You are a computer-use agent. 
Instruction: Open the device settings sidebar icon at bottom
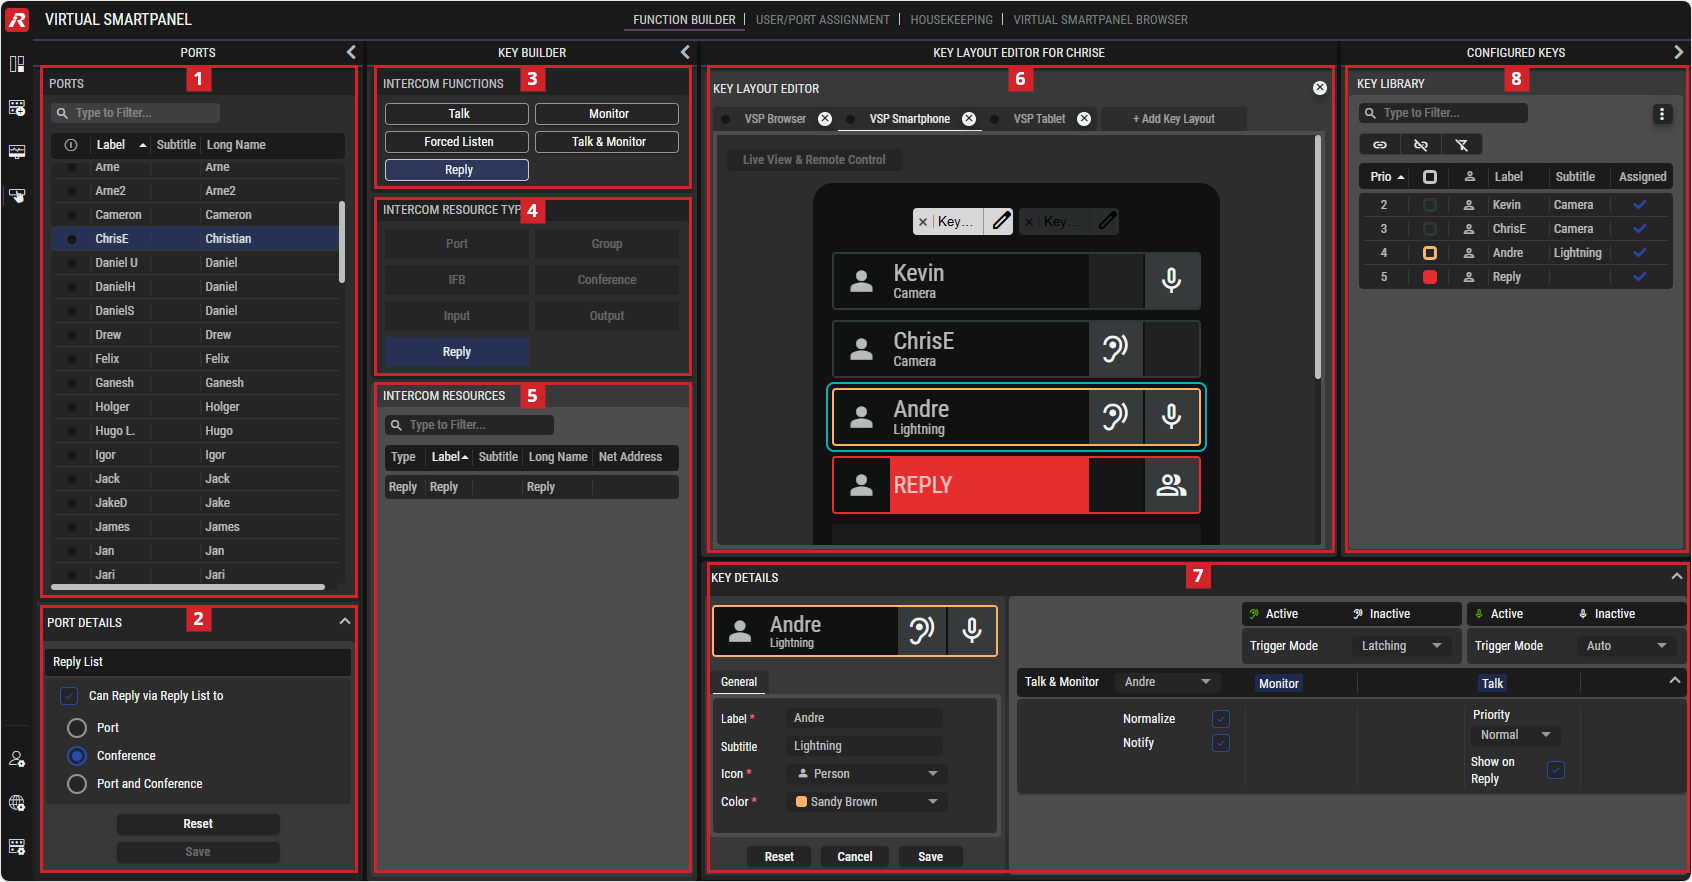coord(17,846)
